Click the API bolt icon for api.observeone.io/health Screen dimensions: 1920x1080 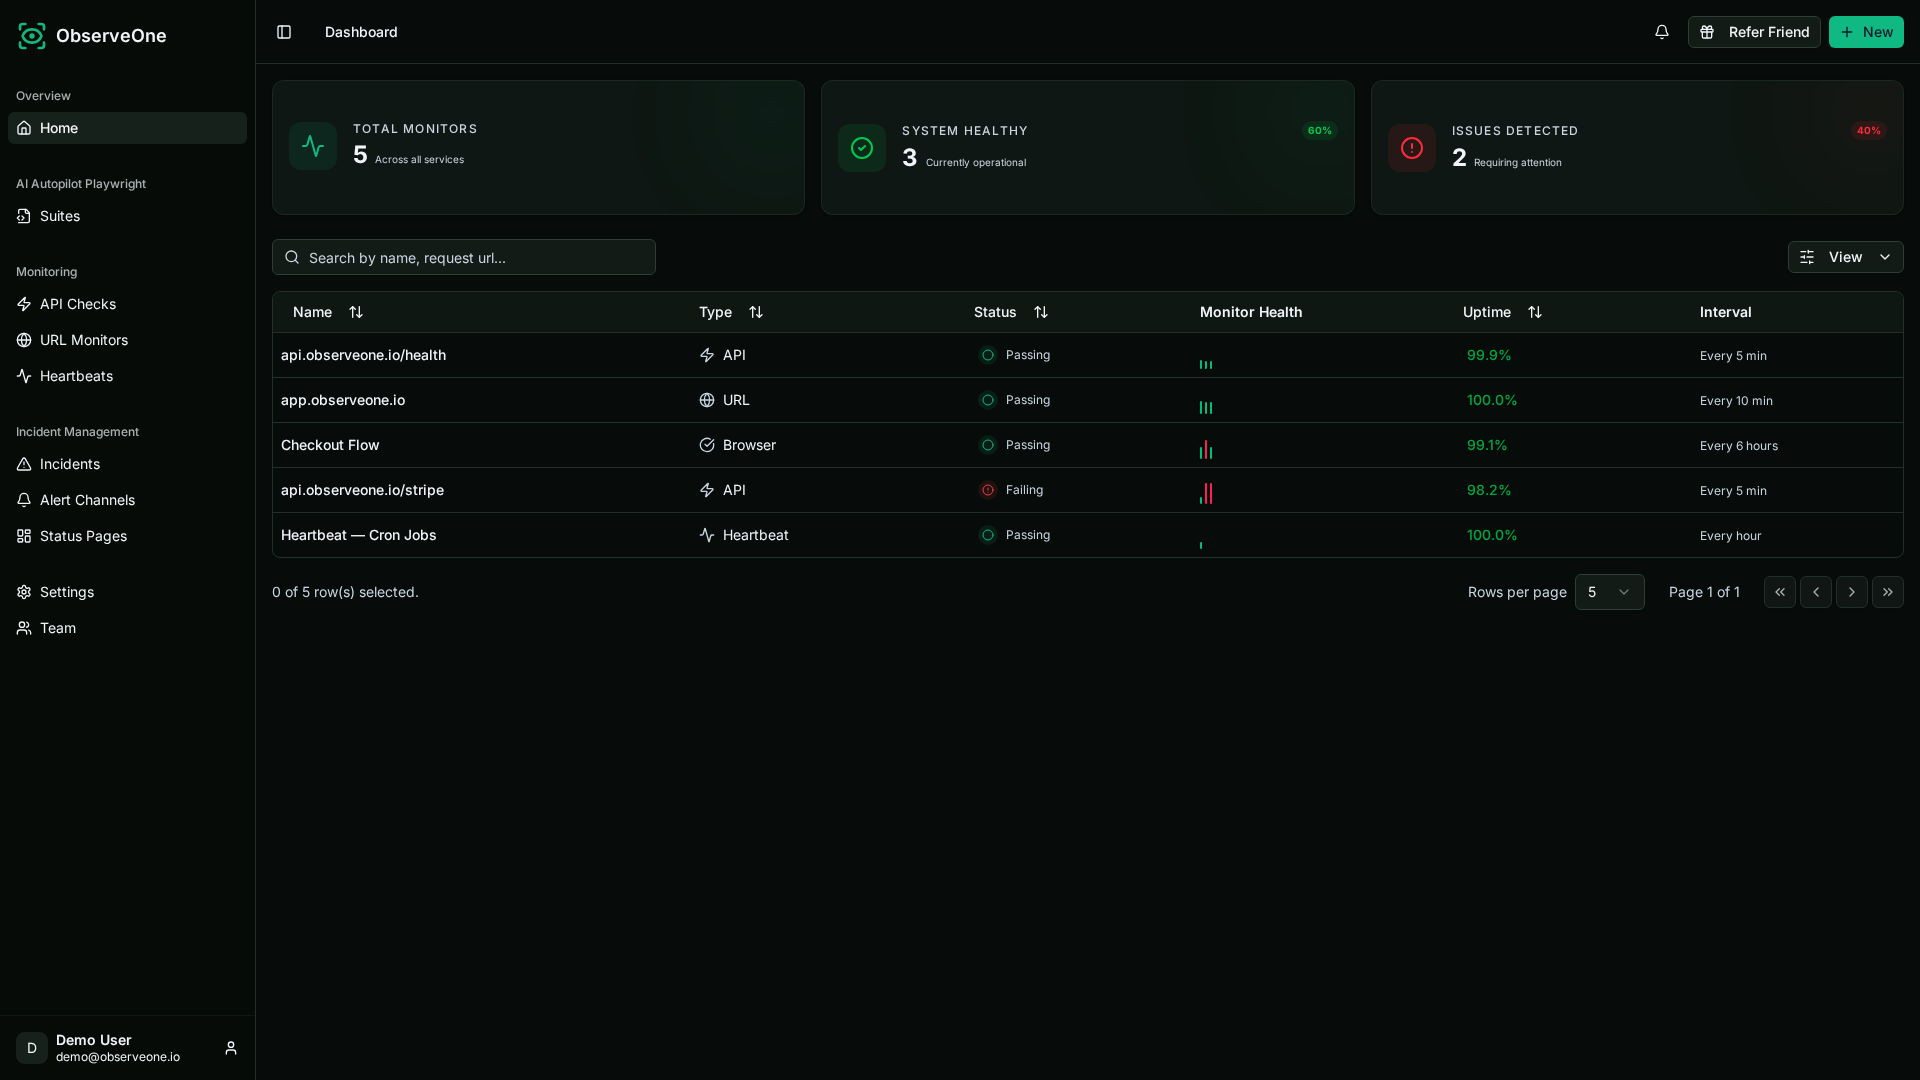click(707, 355)
